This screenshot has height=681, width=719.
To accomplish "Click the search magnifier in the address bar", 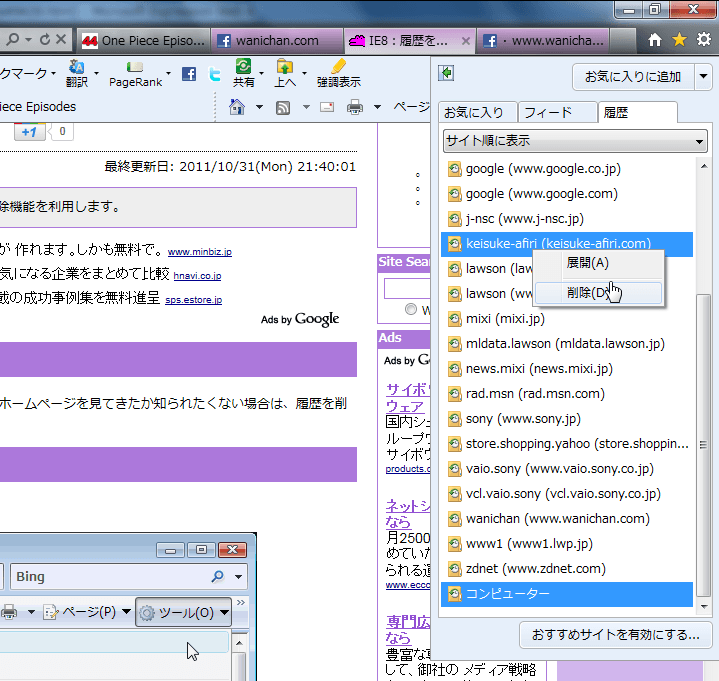I will coord(13,39).
